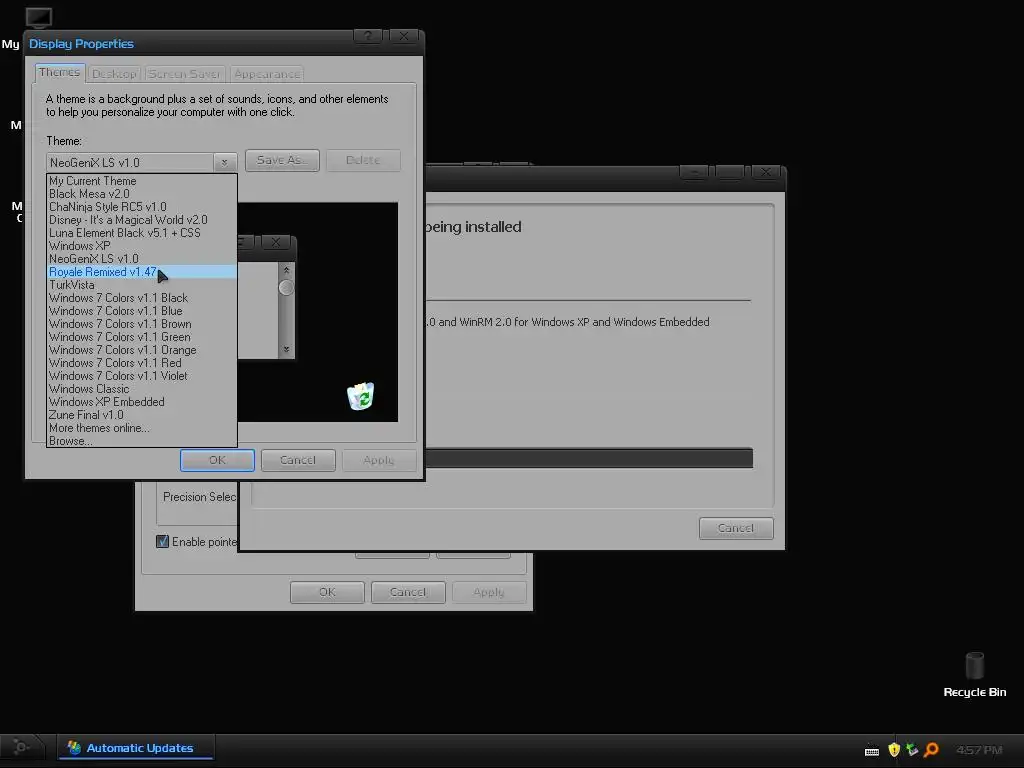Choose Luna Element Black v5.1 + CSS

pos(142,233)
